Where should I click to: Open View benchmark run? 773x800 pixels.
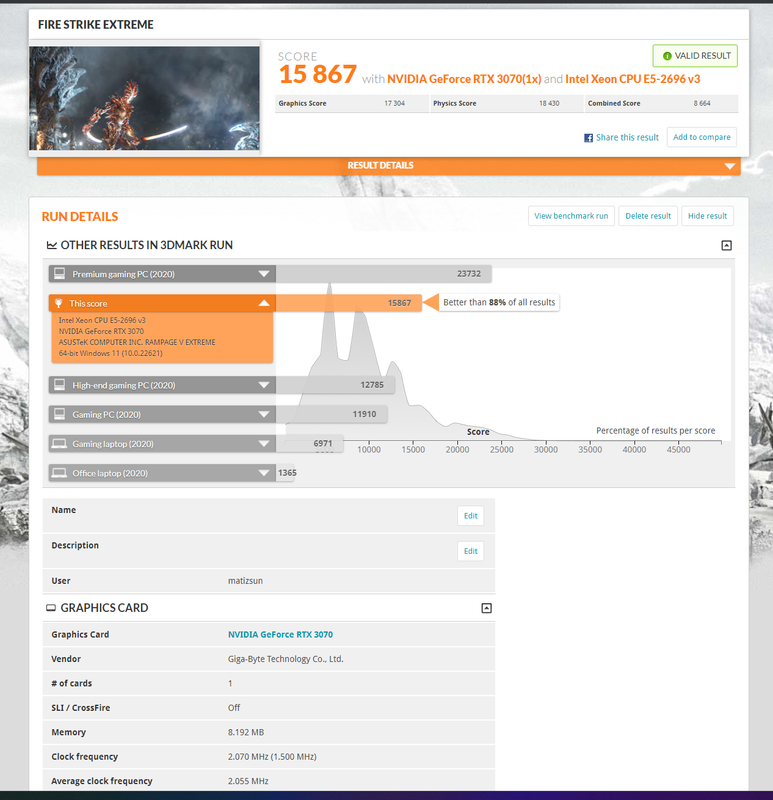point(571,216)
